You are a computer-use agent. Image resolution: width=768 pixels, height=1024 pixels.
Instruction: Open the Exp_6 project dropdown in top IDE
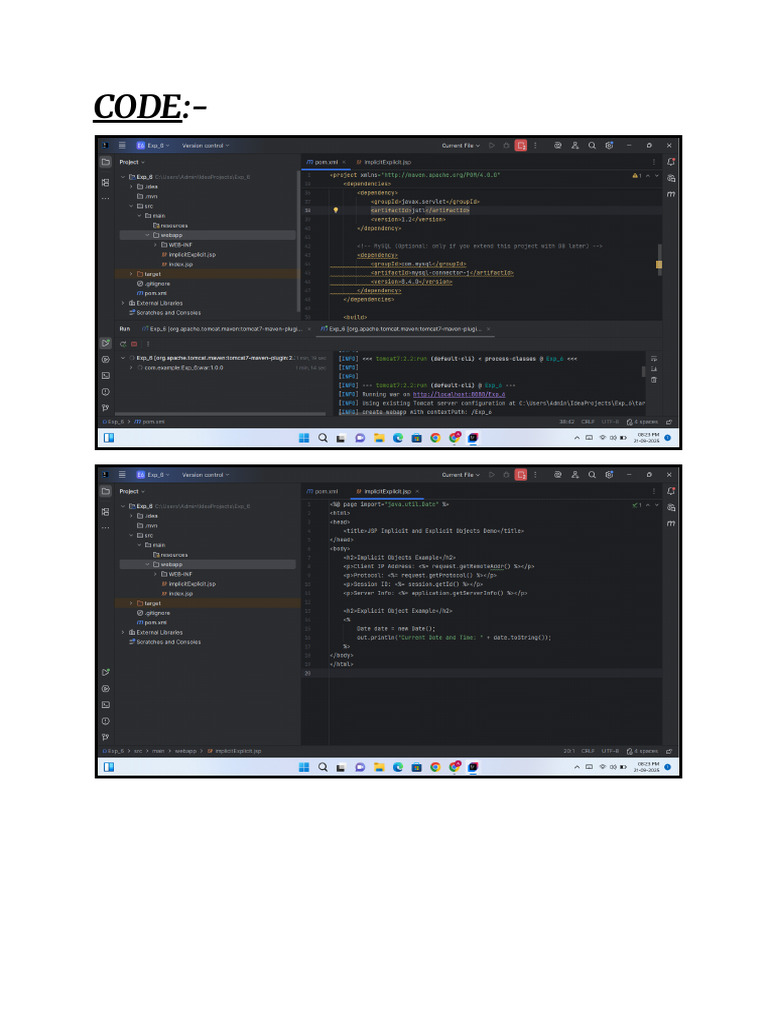(x=153, y=146)
